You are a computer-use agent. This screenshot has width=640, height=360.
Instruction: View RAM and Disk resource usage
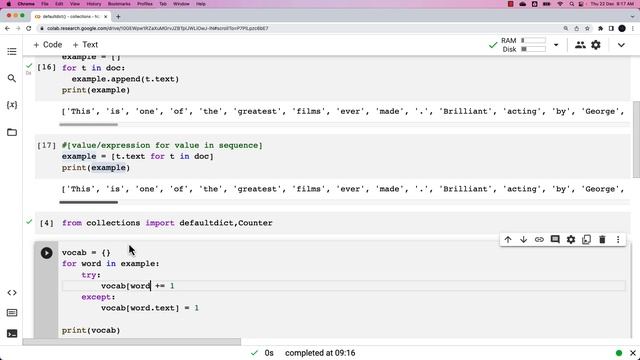pos(523,45)
